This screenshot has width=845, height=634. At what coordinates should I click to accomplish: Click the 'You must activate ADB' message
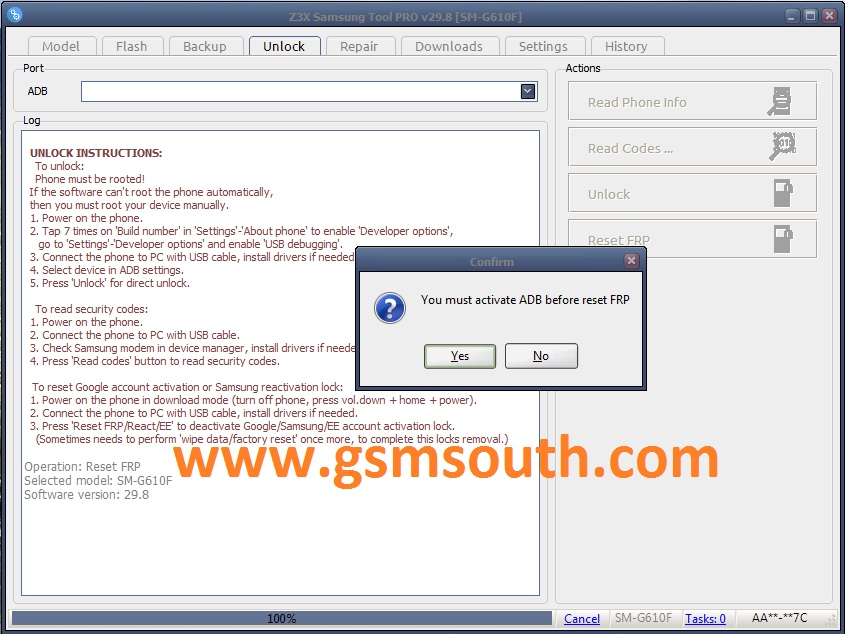tap(525, 300)
